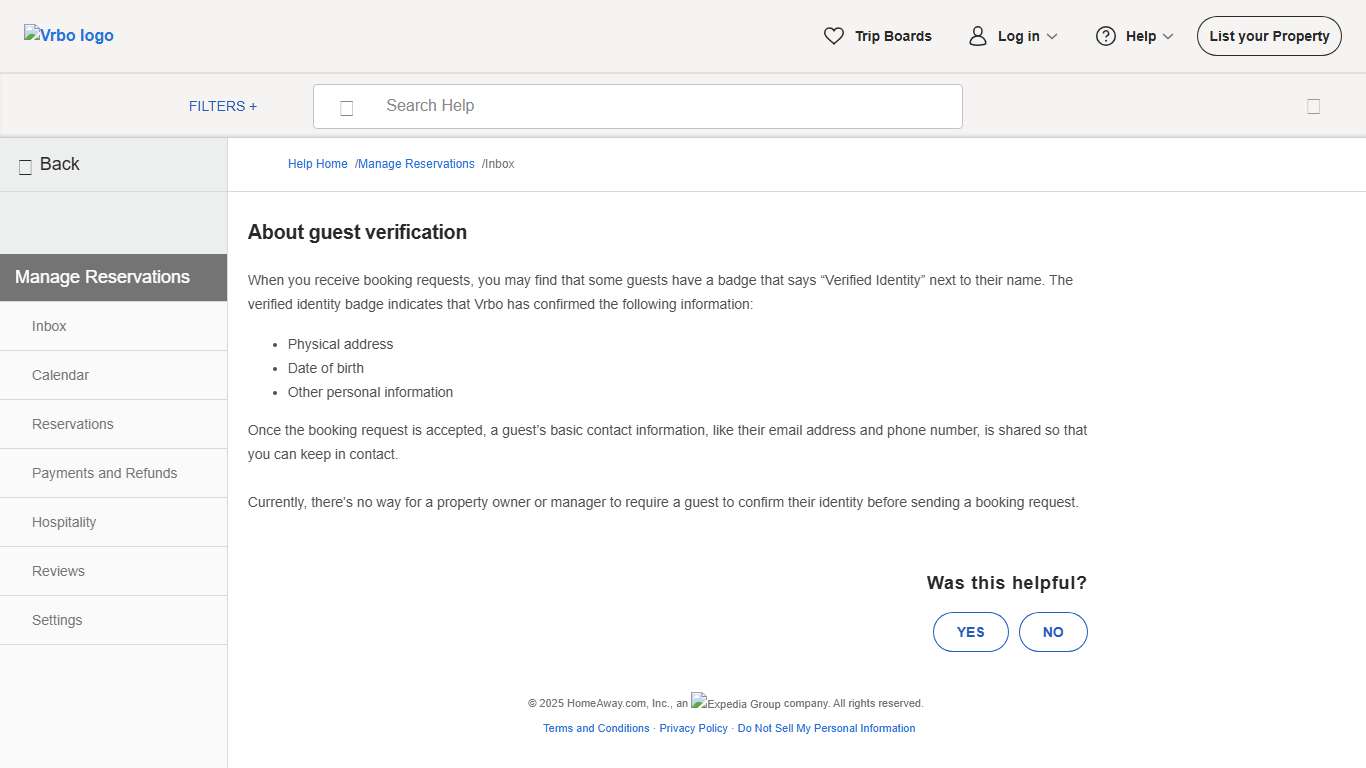Open the Privacy Policy link
Viewport: 1366px width, 768px height.
(693, 728)
